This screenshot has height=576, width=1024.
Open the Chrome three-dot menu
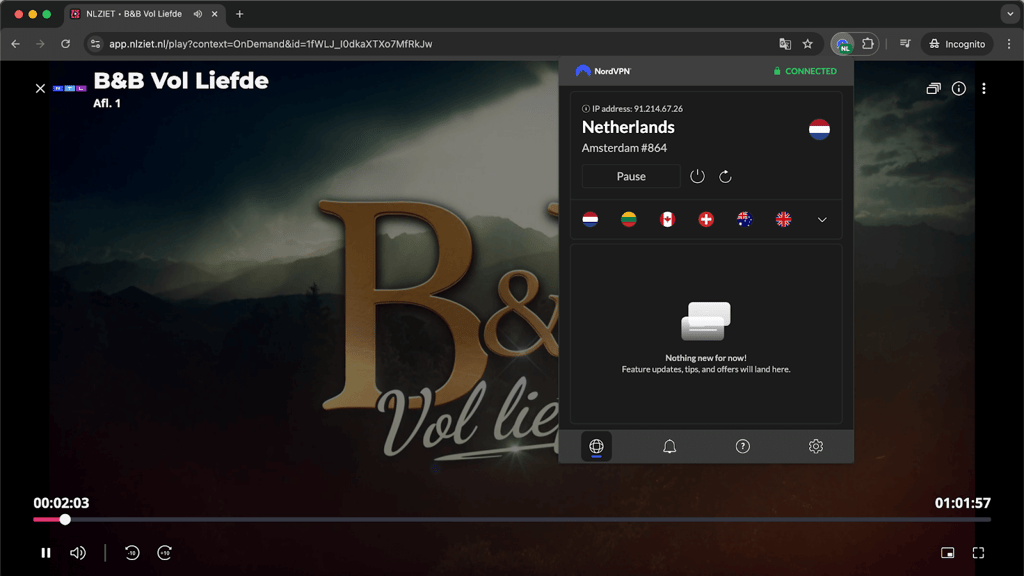point(1009,44)
